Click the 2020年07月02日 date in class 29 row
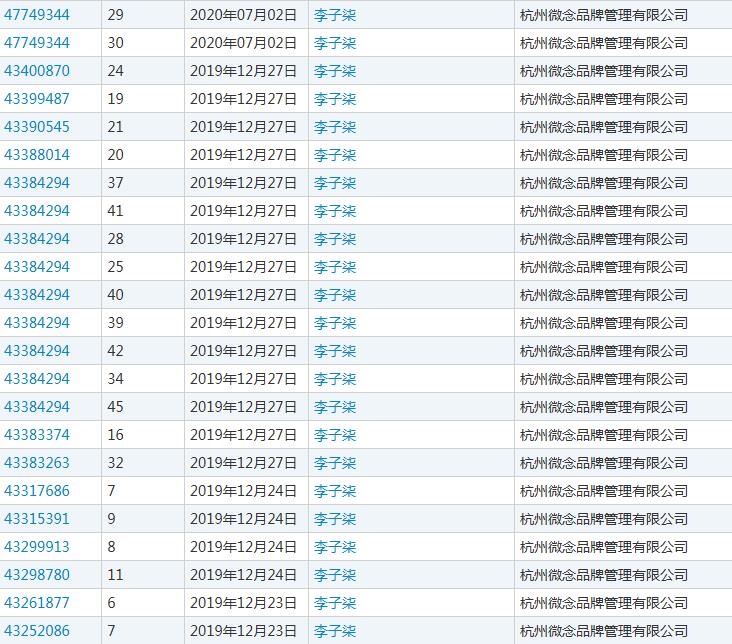Screen dimensions: 732x644 pyautogui.click(x=243, y=15)
